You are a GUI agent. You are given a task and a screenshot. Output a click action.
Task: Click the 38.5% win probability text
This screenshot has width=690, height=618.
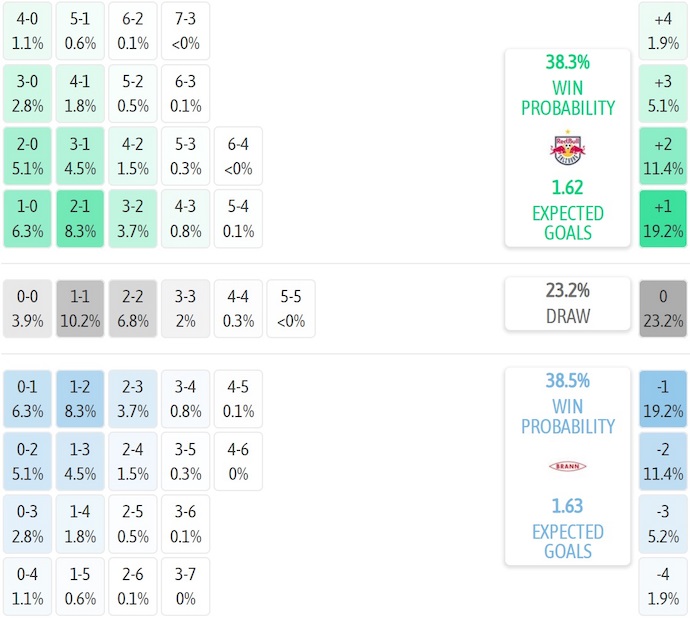pos(567,381)
